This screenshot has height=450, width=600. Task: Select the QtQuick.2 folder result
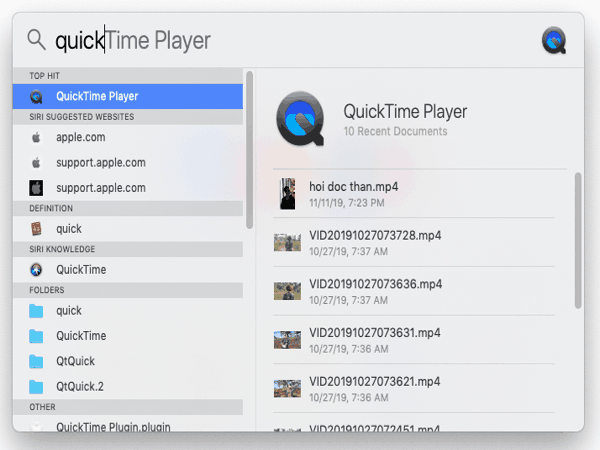pyautogui.click(x=128, y=386)
